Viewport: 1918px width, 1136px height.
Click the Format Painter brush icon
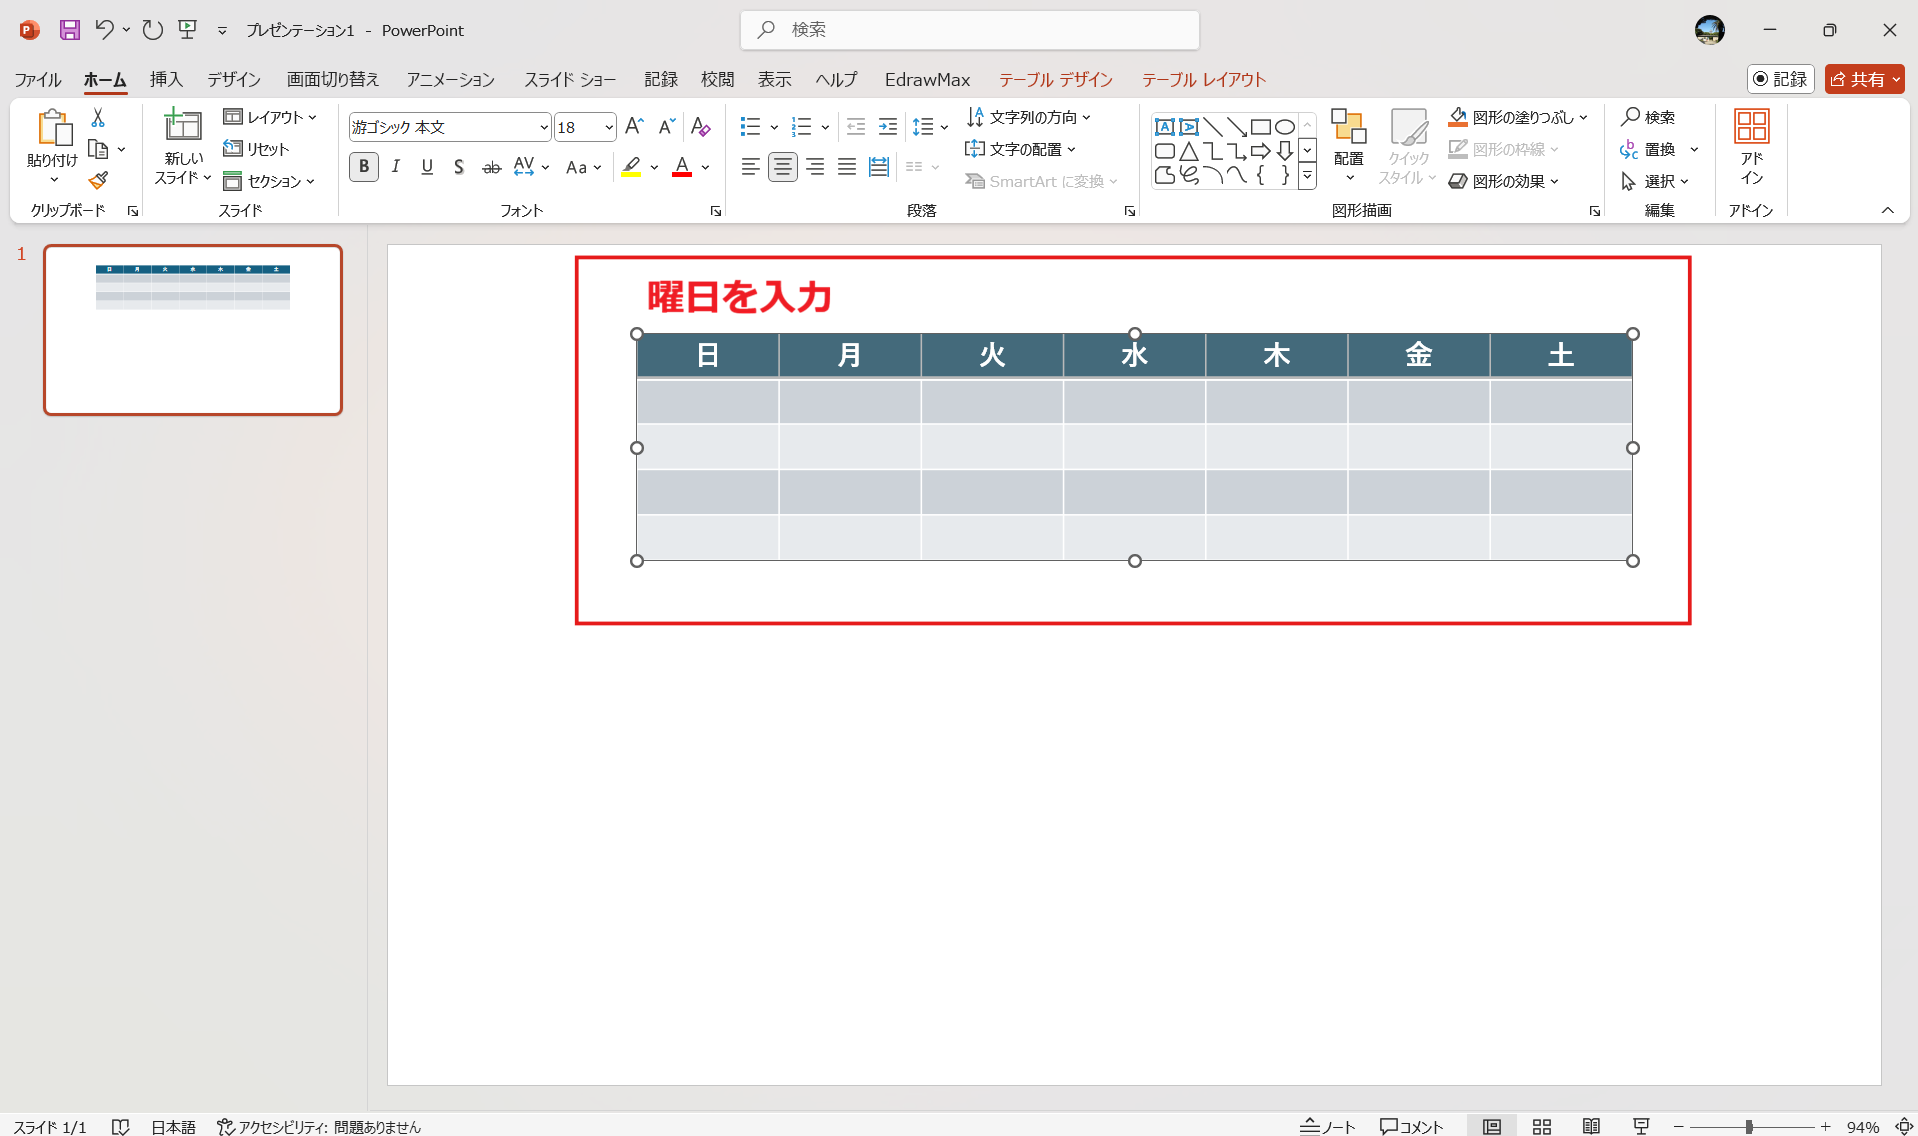[98, 181]
